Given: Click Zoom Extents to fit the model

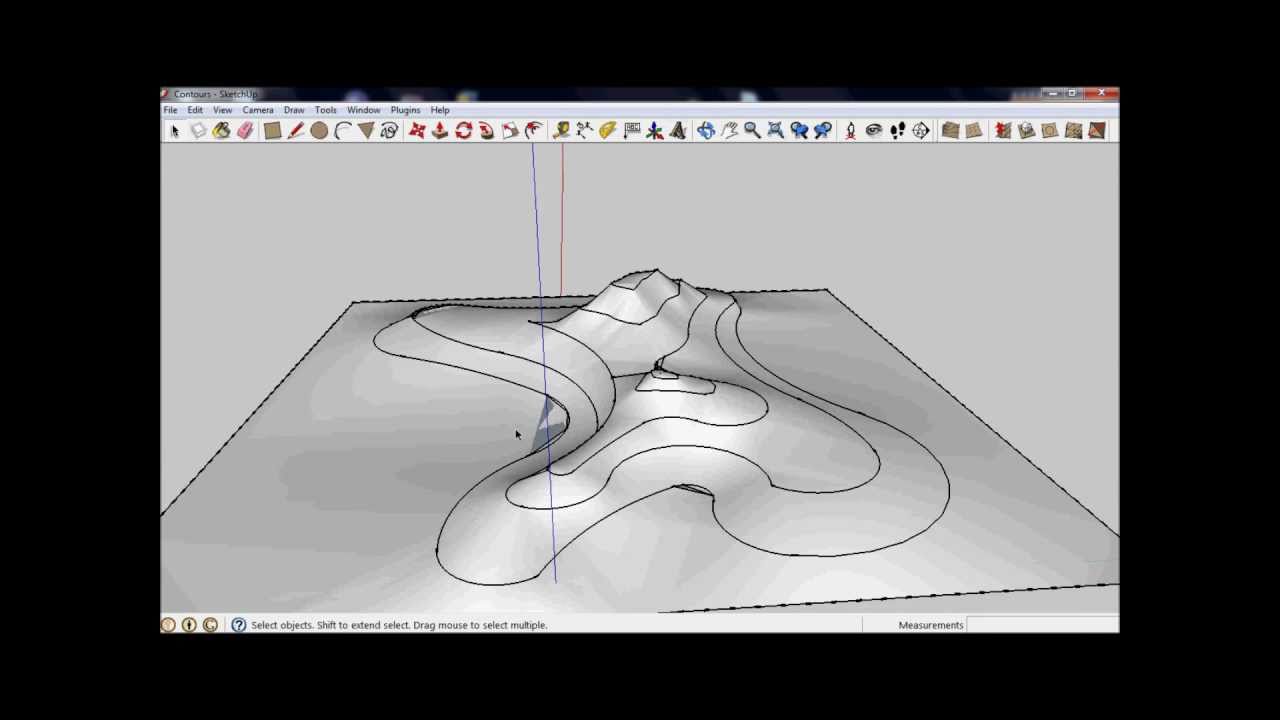Looking at the screenshot, I should [x=775, y=130].
